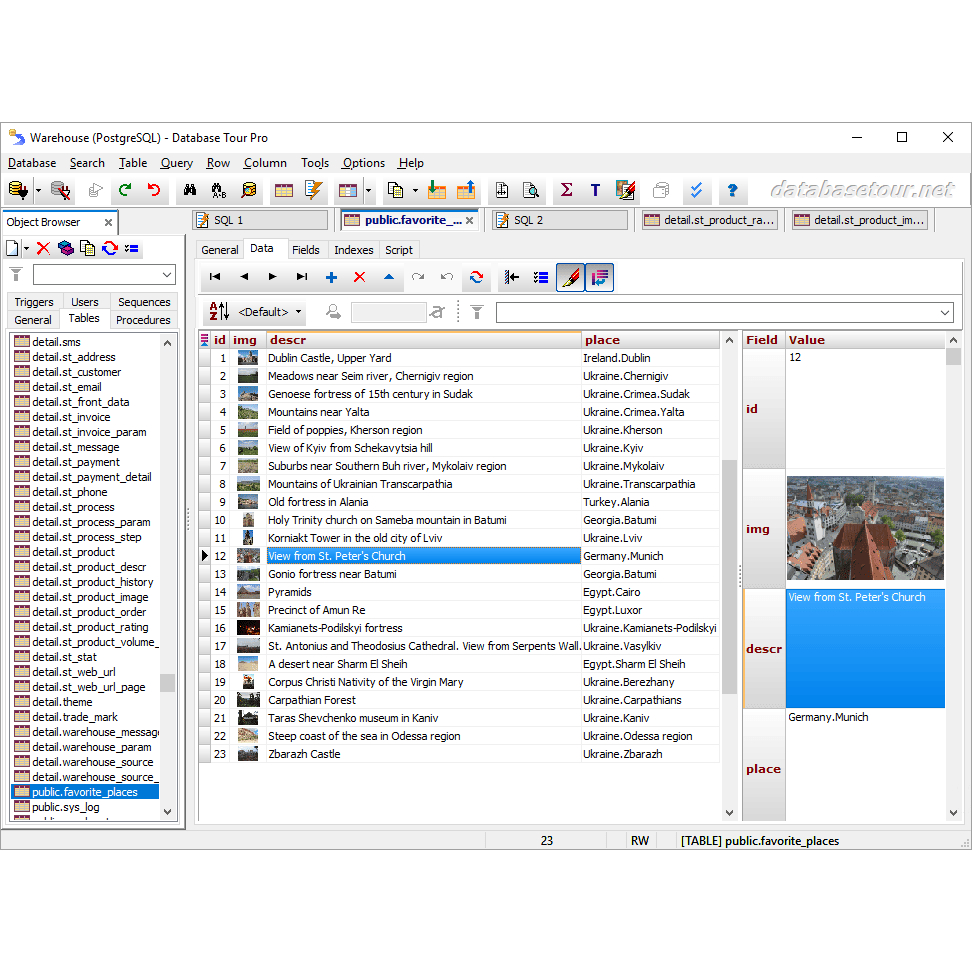Image resolution: width=972 pixels, height=972 pixels.
Task: Toggle the grid view icon beside the pen
Action: [600, 277]
